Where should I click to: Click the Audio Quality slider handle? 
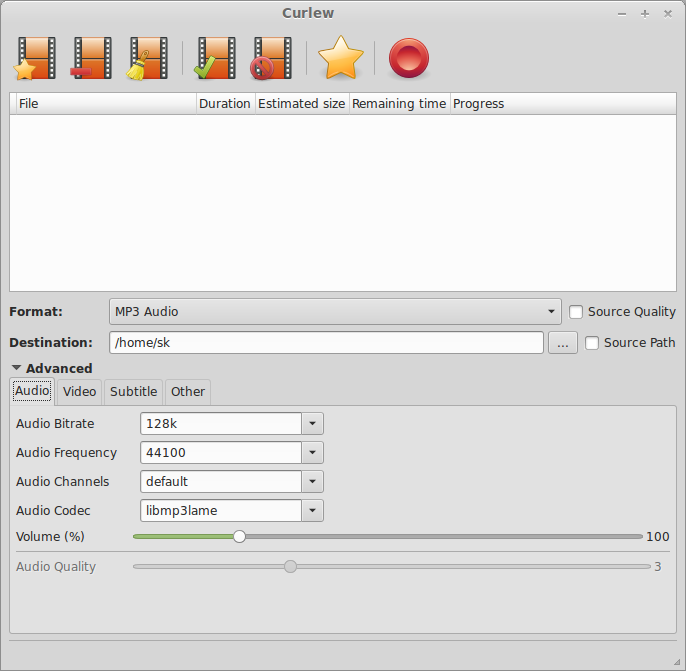[290, 566]
